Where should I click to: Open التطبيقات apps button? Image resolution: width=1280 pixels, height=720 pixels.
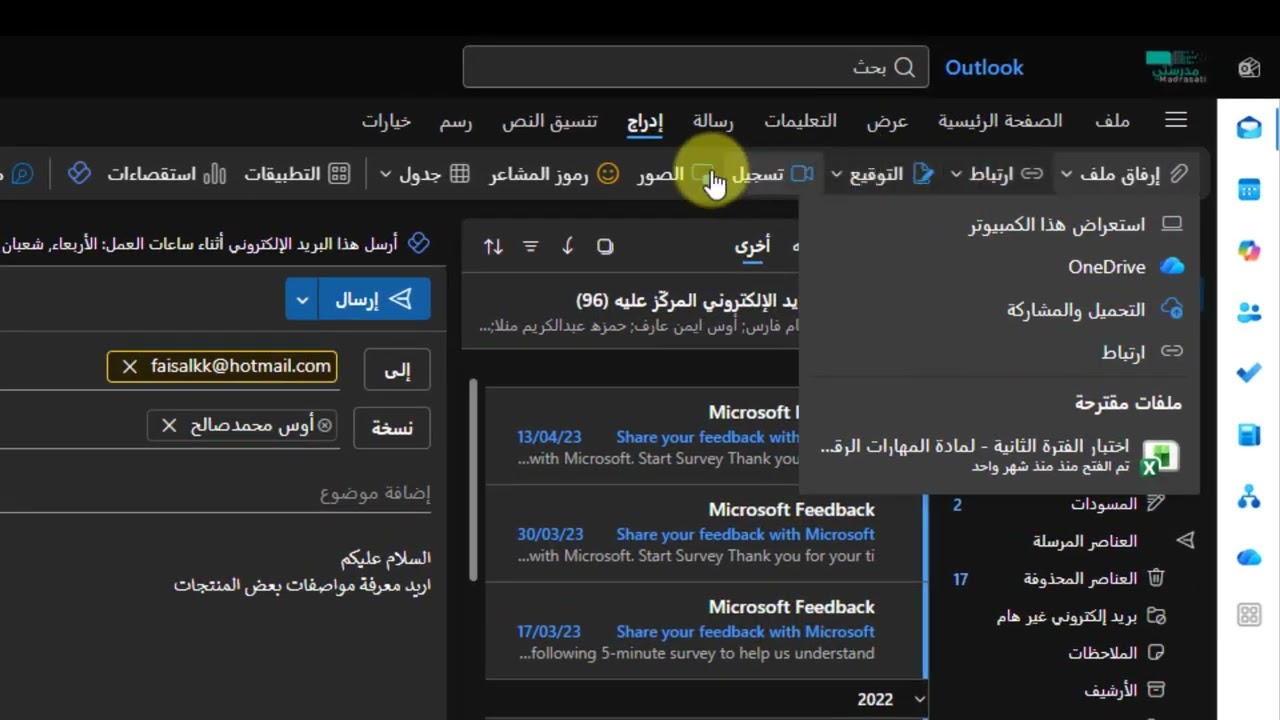[297, 174]
